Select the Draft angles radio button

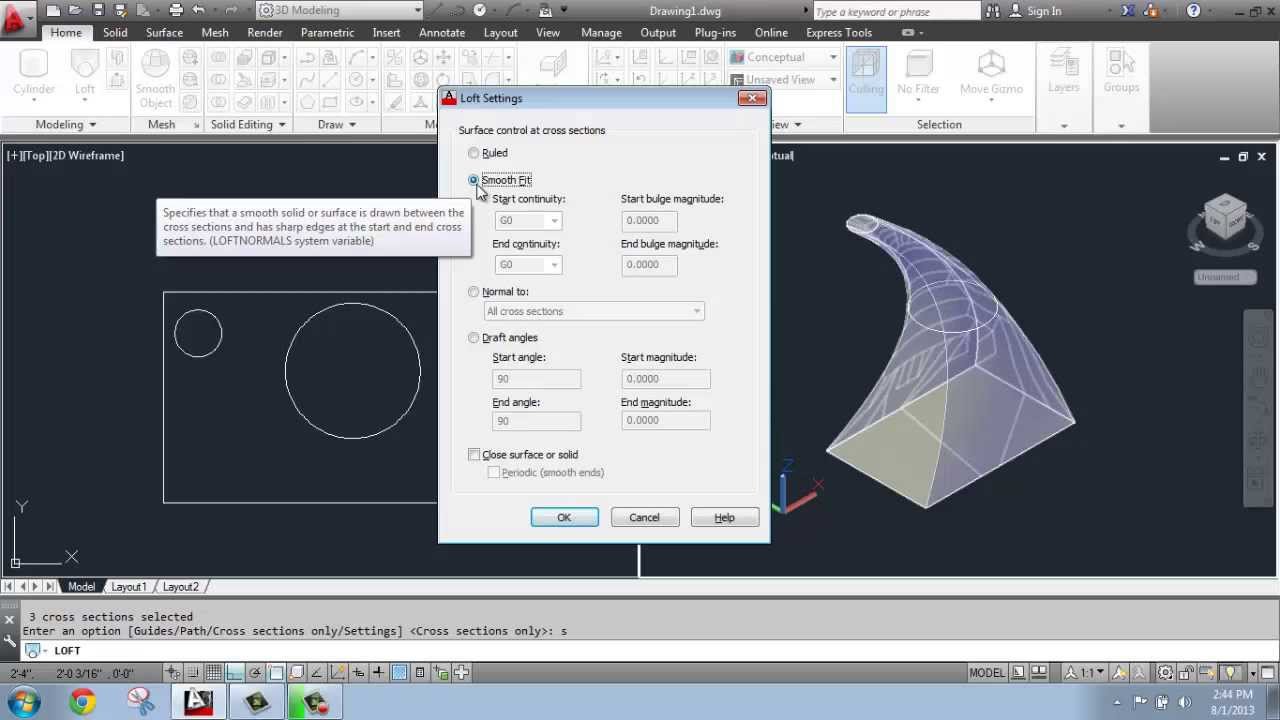point(474,338)
